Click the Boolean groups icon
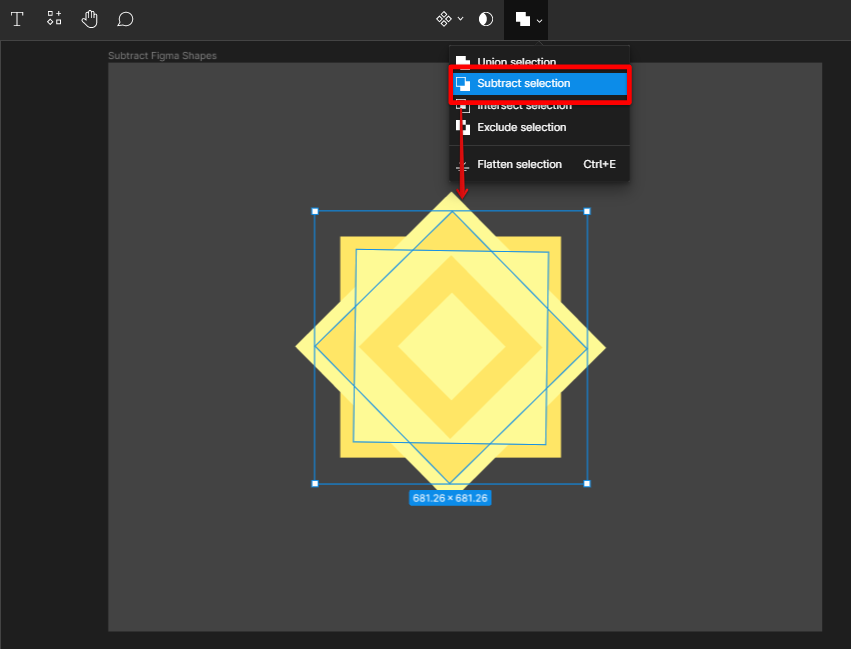The height and width of the screenshot is (649, 851). [x=522, y=19]
